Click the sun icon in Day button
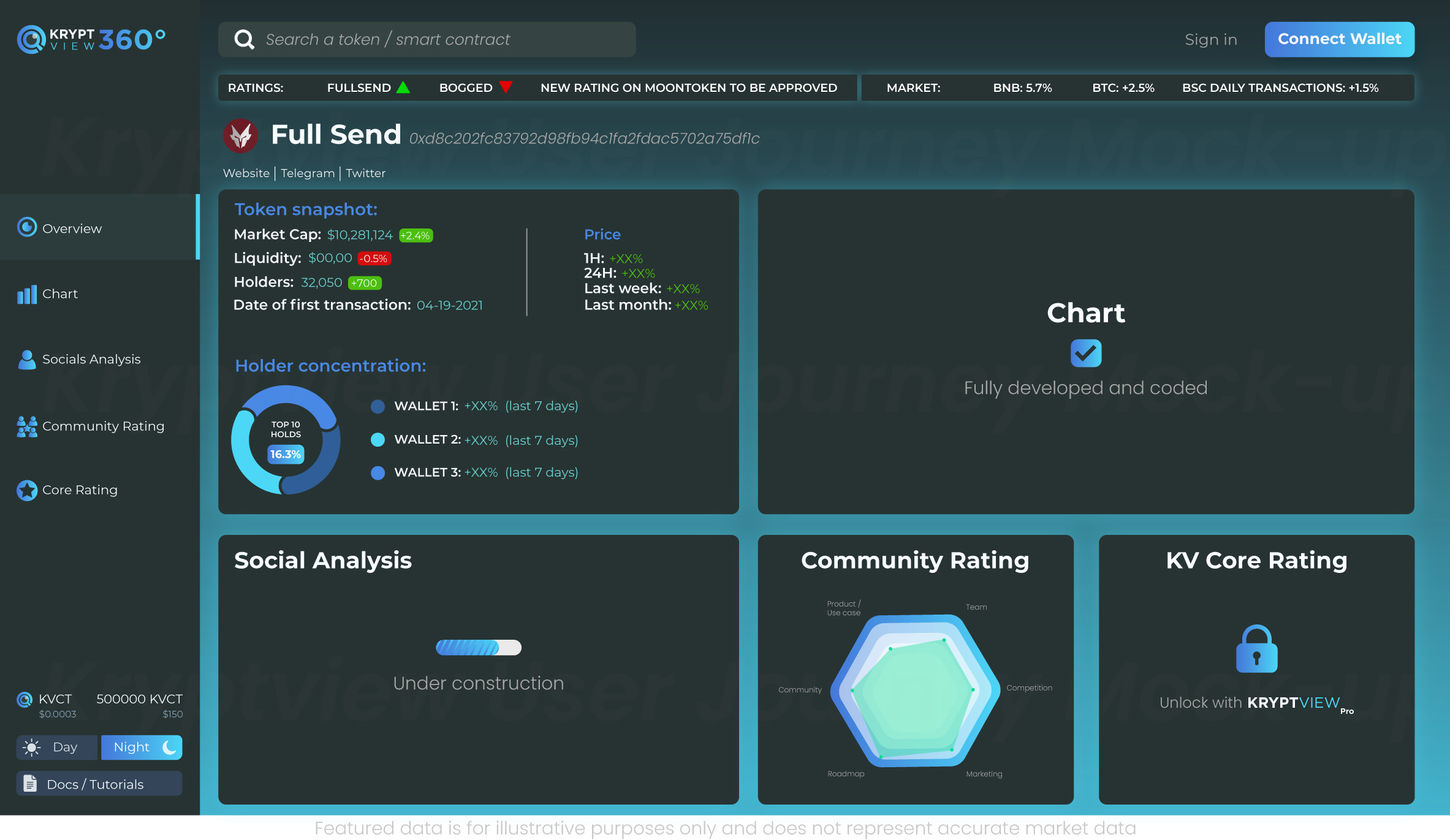Image resolution: width=1450 pixels, height=840 pixels. (32, 747)
